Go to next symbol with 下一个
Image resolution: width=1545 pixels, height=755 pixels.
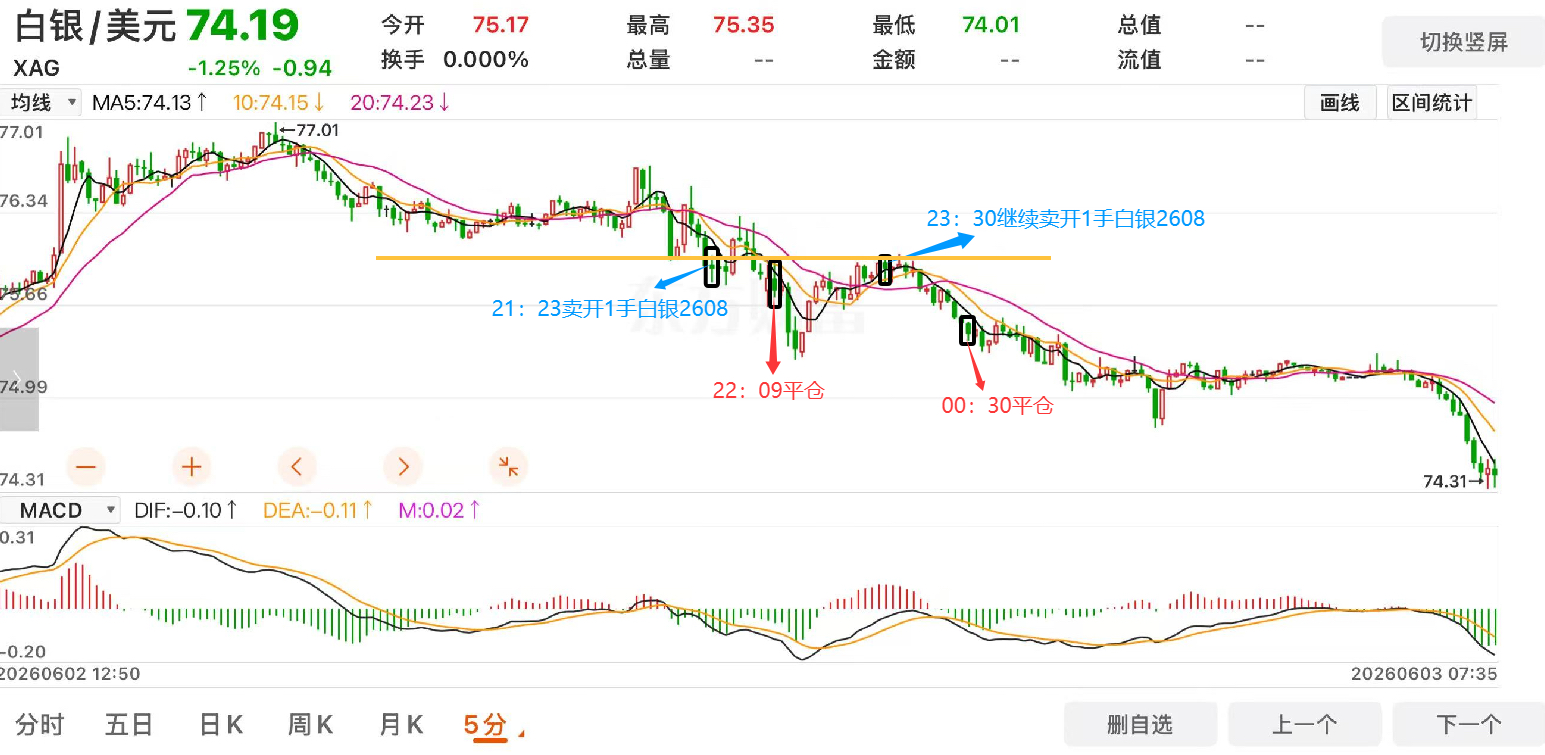pyautogui.click(x=1469, y=725)
